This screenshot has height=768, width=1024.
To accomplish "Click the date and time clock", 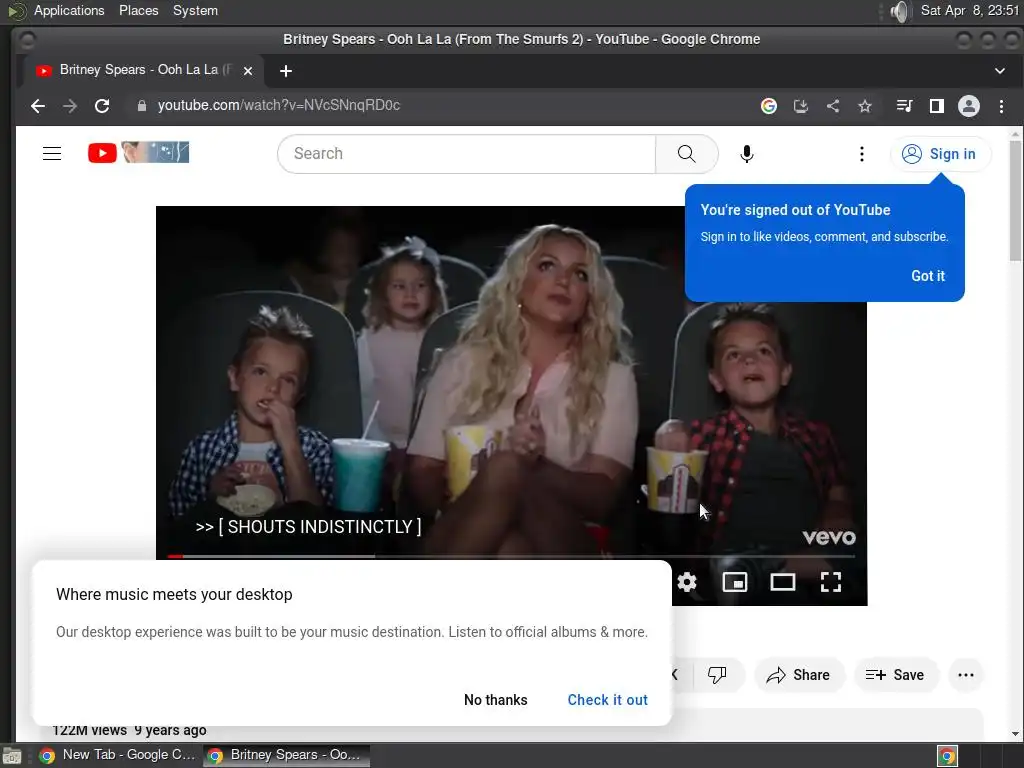I will 970,10.
